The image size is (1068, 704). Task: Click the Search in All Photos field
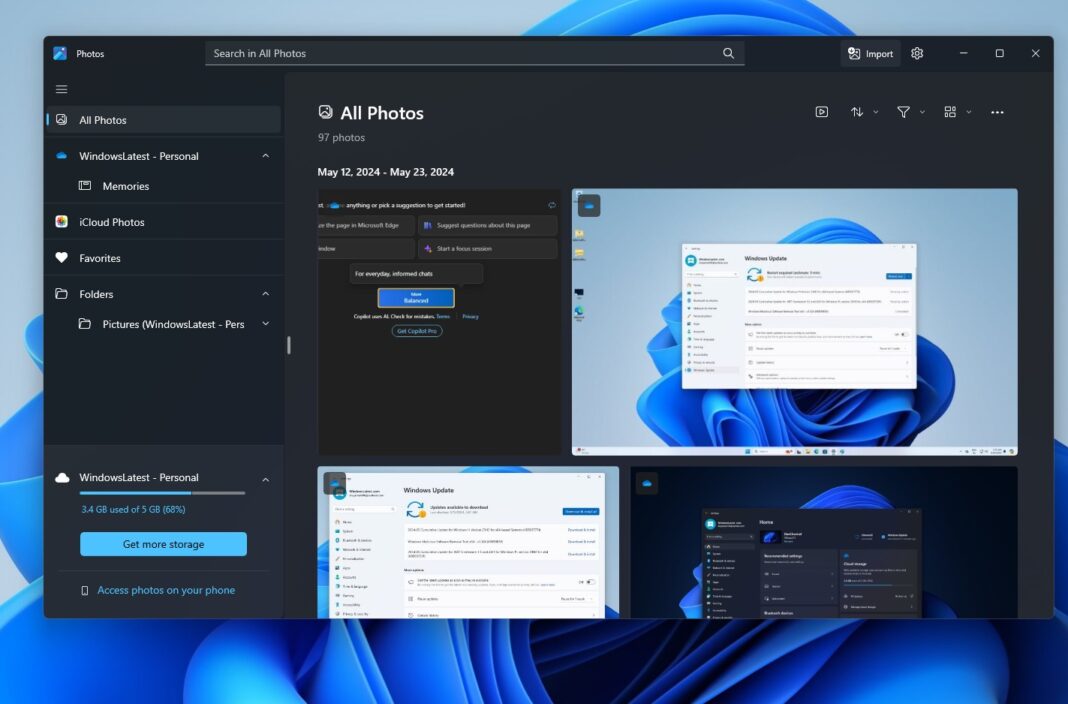coord(470,52)
